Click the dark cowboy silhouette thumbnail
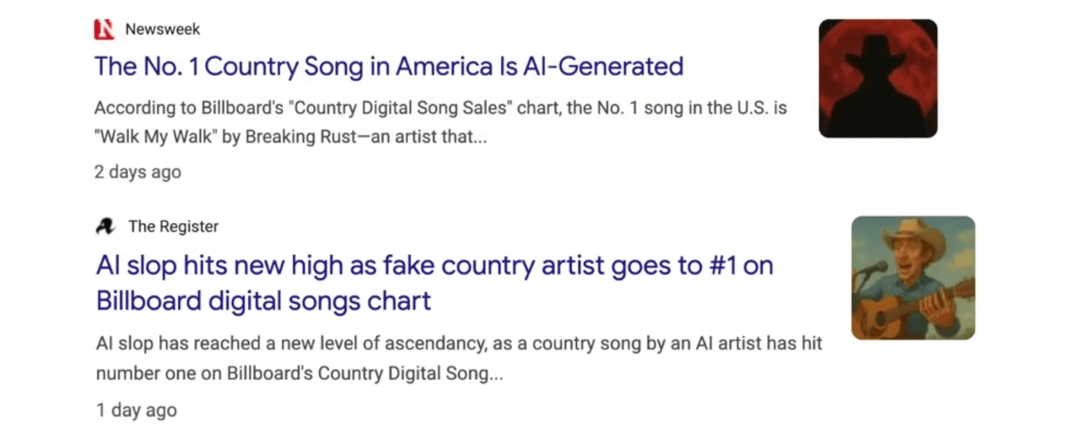This screenshot has width=1080, height=434. 877,78
